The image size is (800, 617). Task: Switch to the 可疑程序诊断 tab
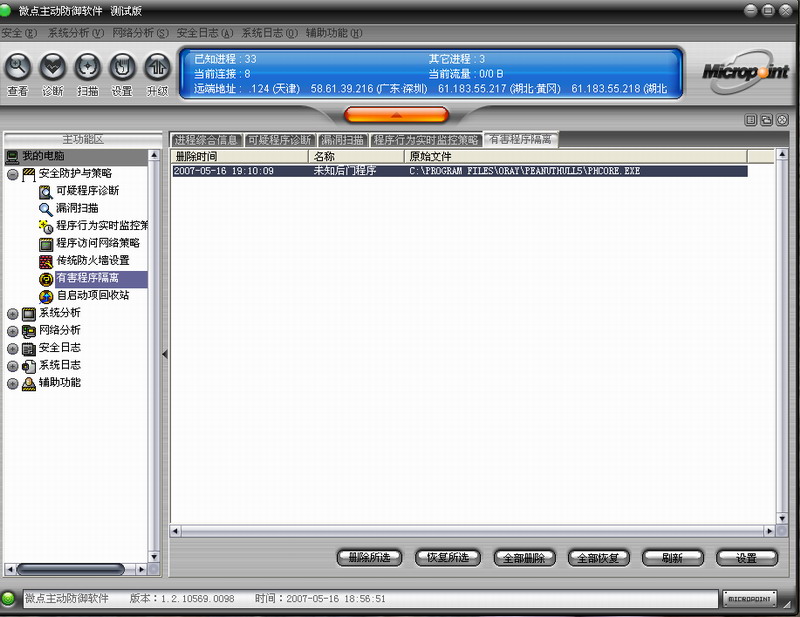pyautogui.click(x=280, y=140)
